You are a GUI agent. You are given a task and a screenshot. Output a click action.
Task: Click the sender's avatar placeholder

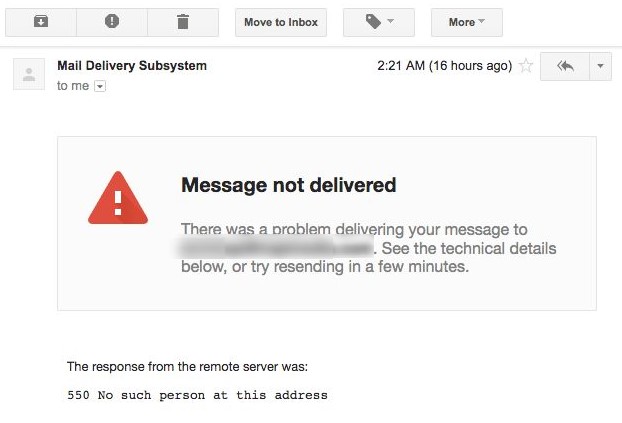[29, 74]
